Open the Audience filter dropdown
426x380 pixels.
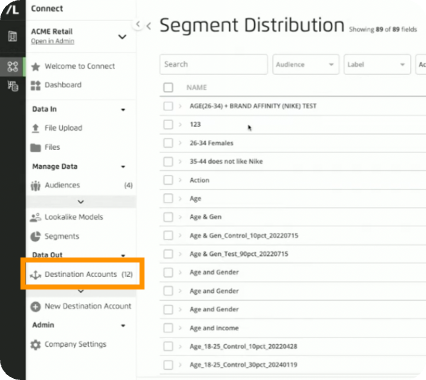306,64
